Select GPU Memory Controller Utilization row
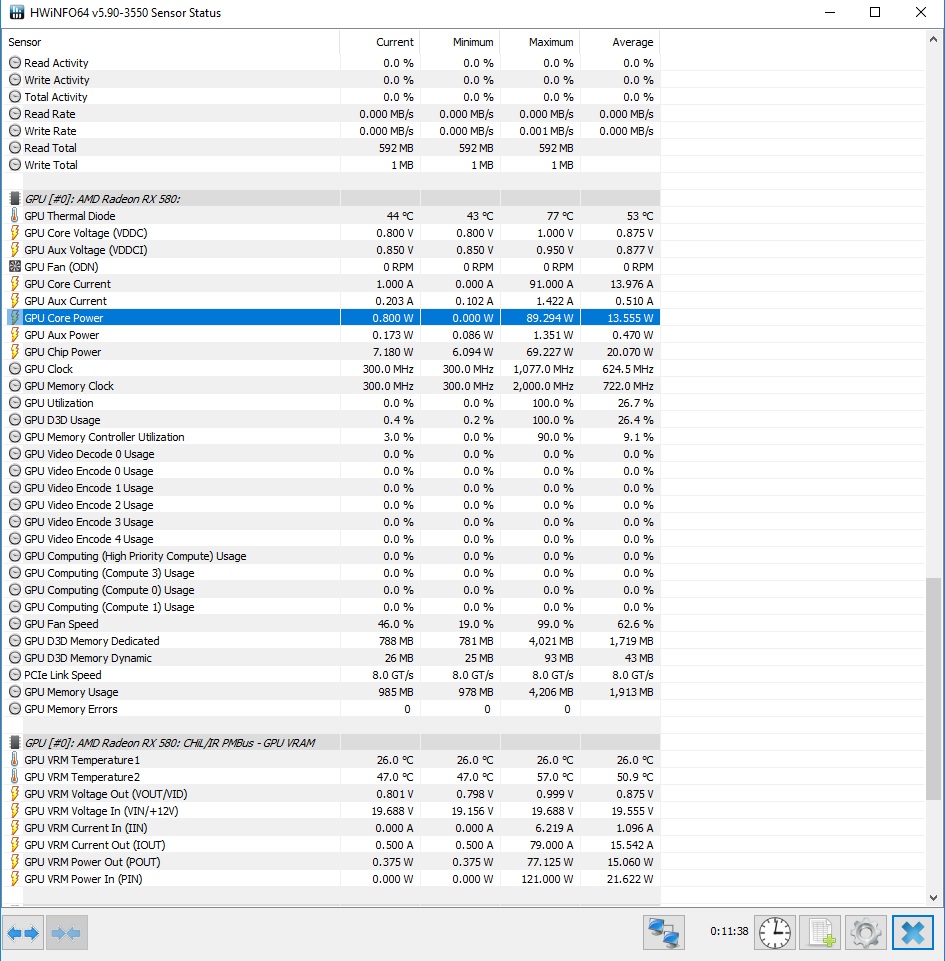This screenshot has height=961, width=945. pyautogui.click(x=333, y=437)
